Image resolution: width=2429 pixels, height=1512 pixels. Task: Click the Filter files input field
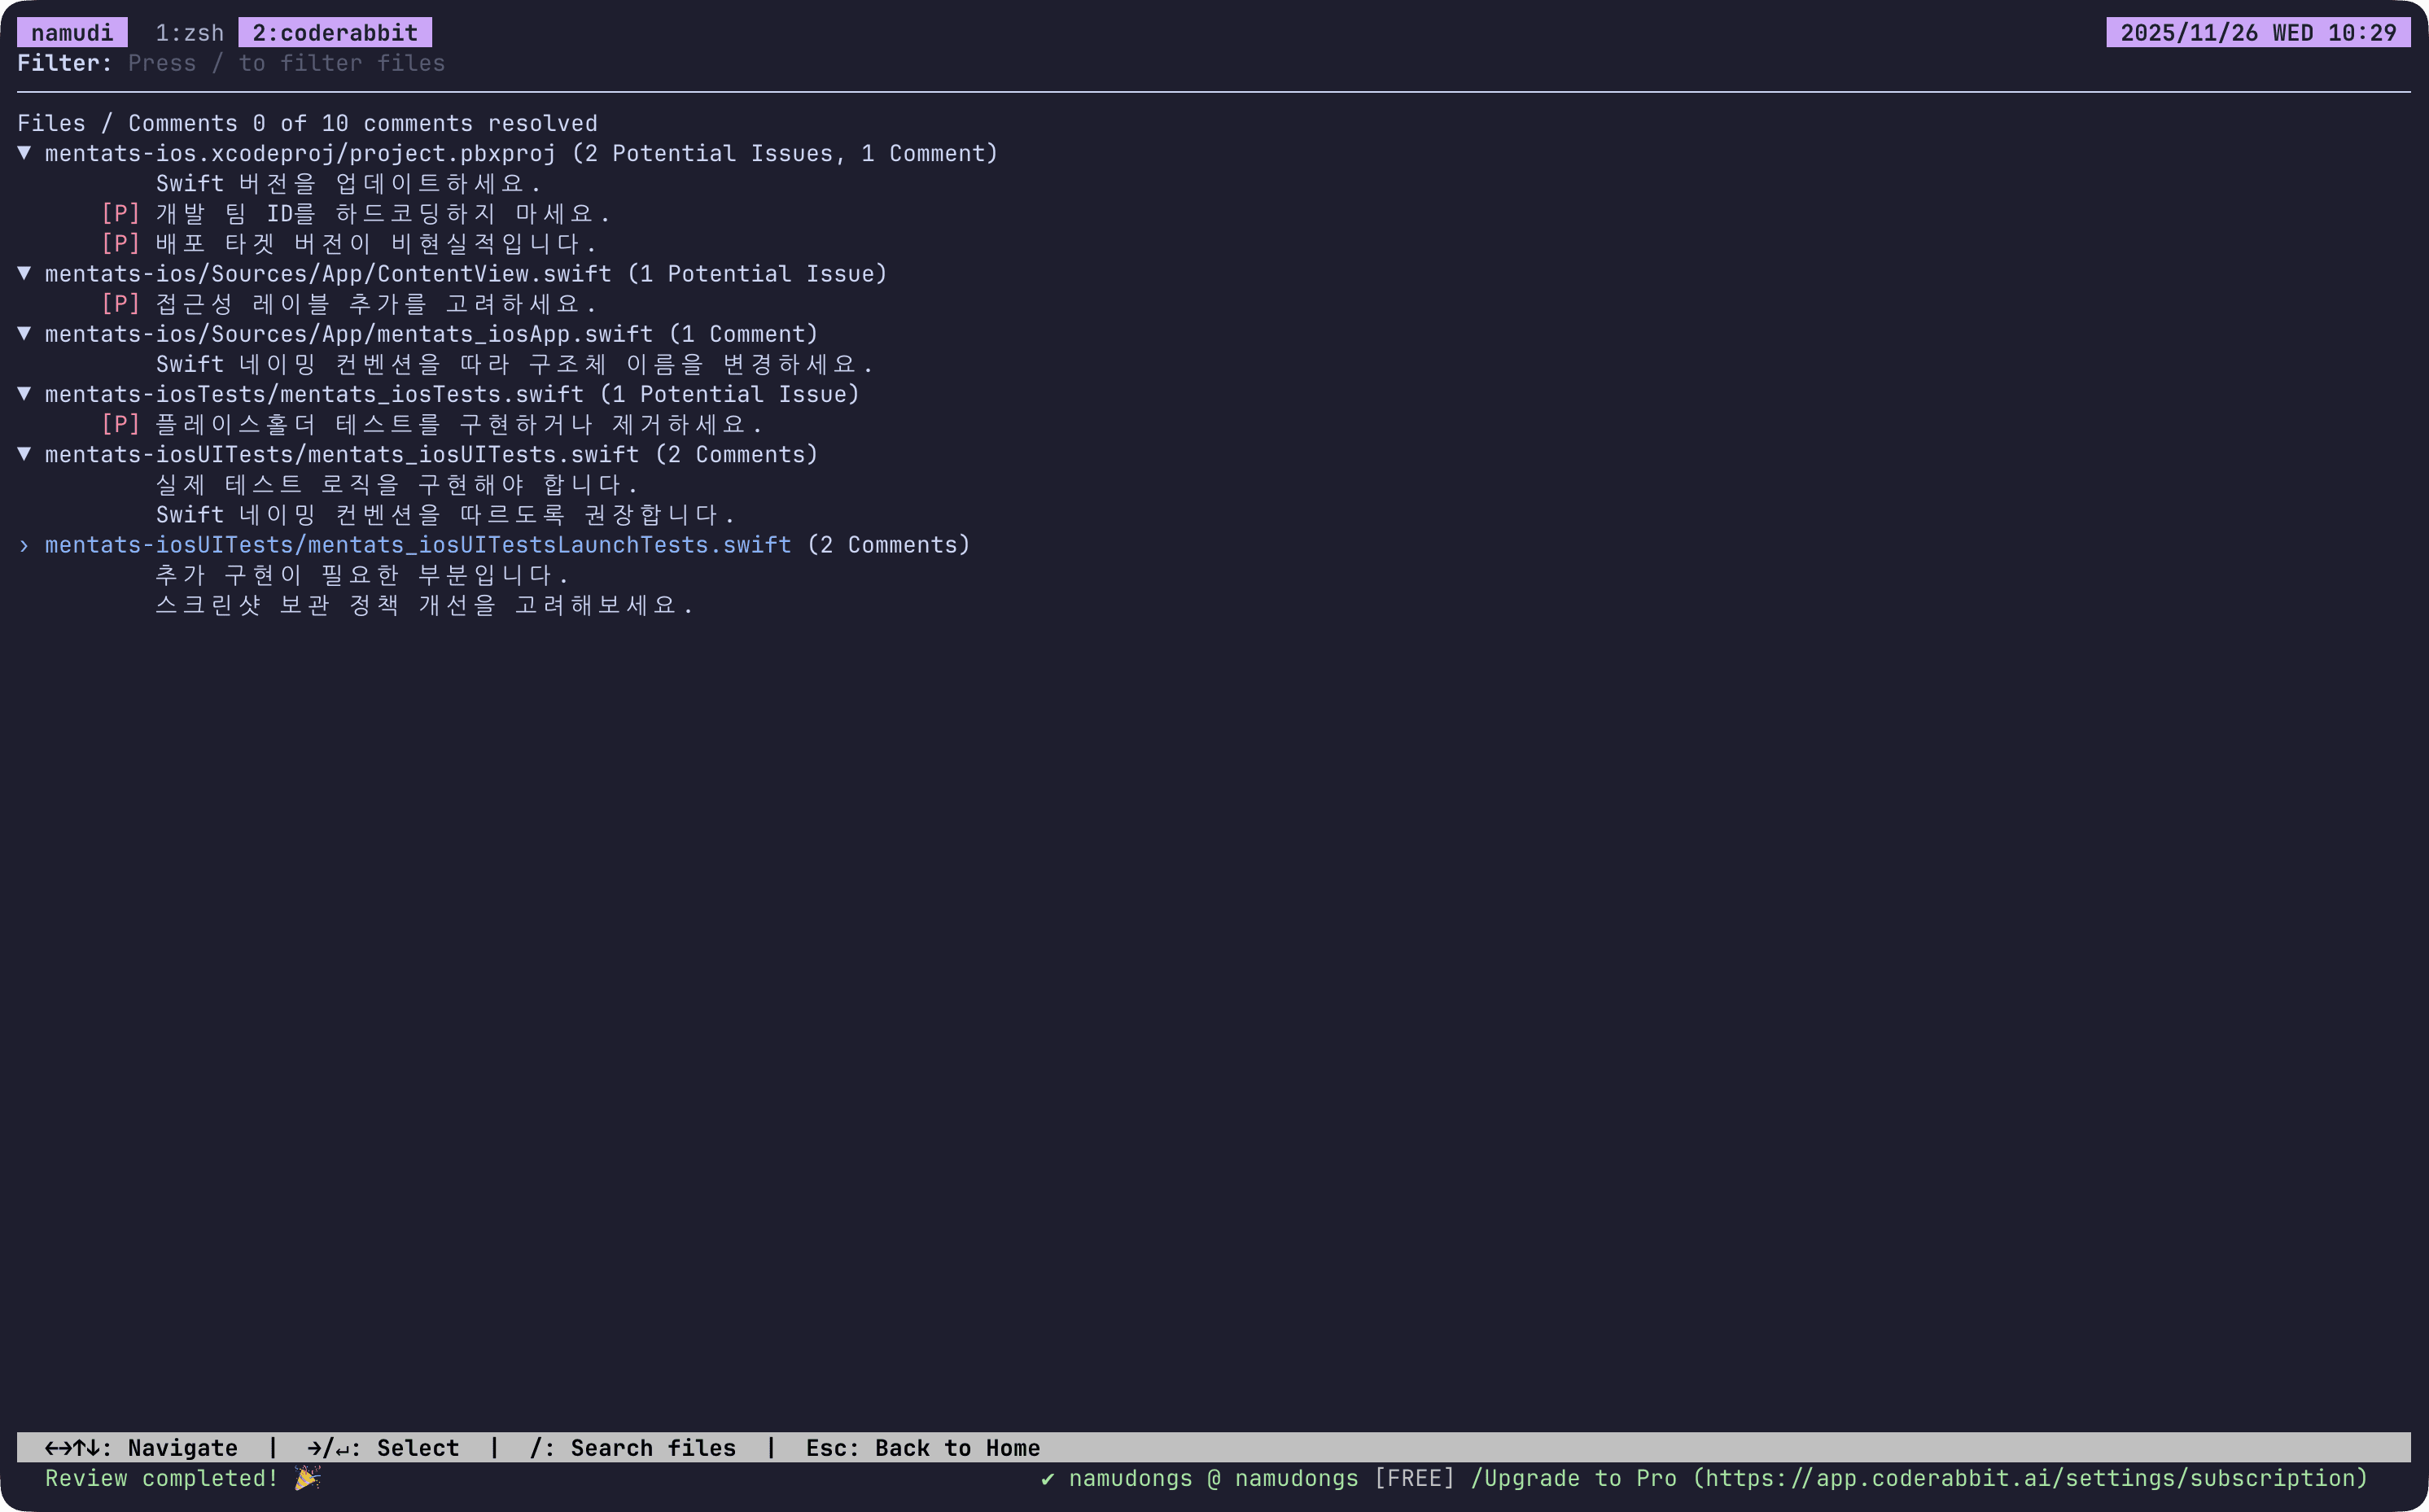pos(286,63)
